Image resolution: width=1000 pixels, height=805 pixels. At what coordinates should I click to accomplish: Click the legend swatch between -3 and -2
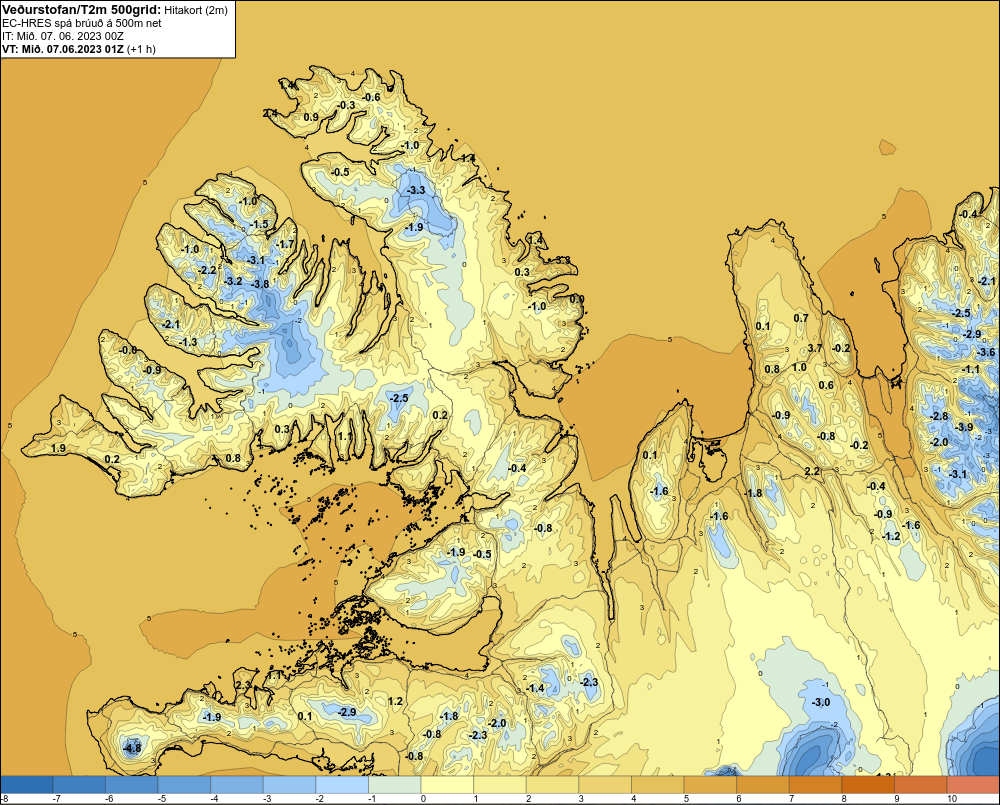pyautogui.click(x=290, y=784)
